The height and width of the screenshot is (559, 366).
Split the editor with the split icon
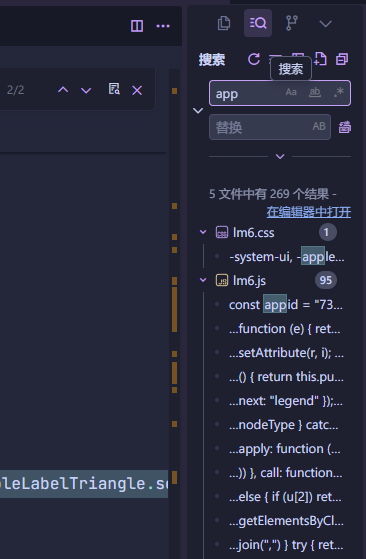coord(137,26)
